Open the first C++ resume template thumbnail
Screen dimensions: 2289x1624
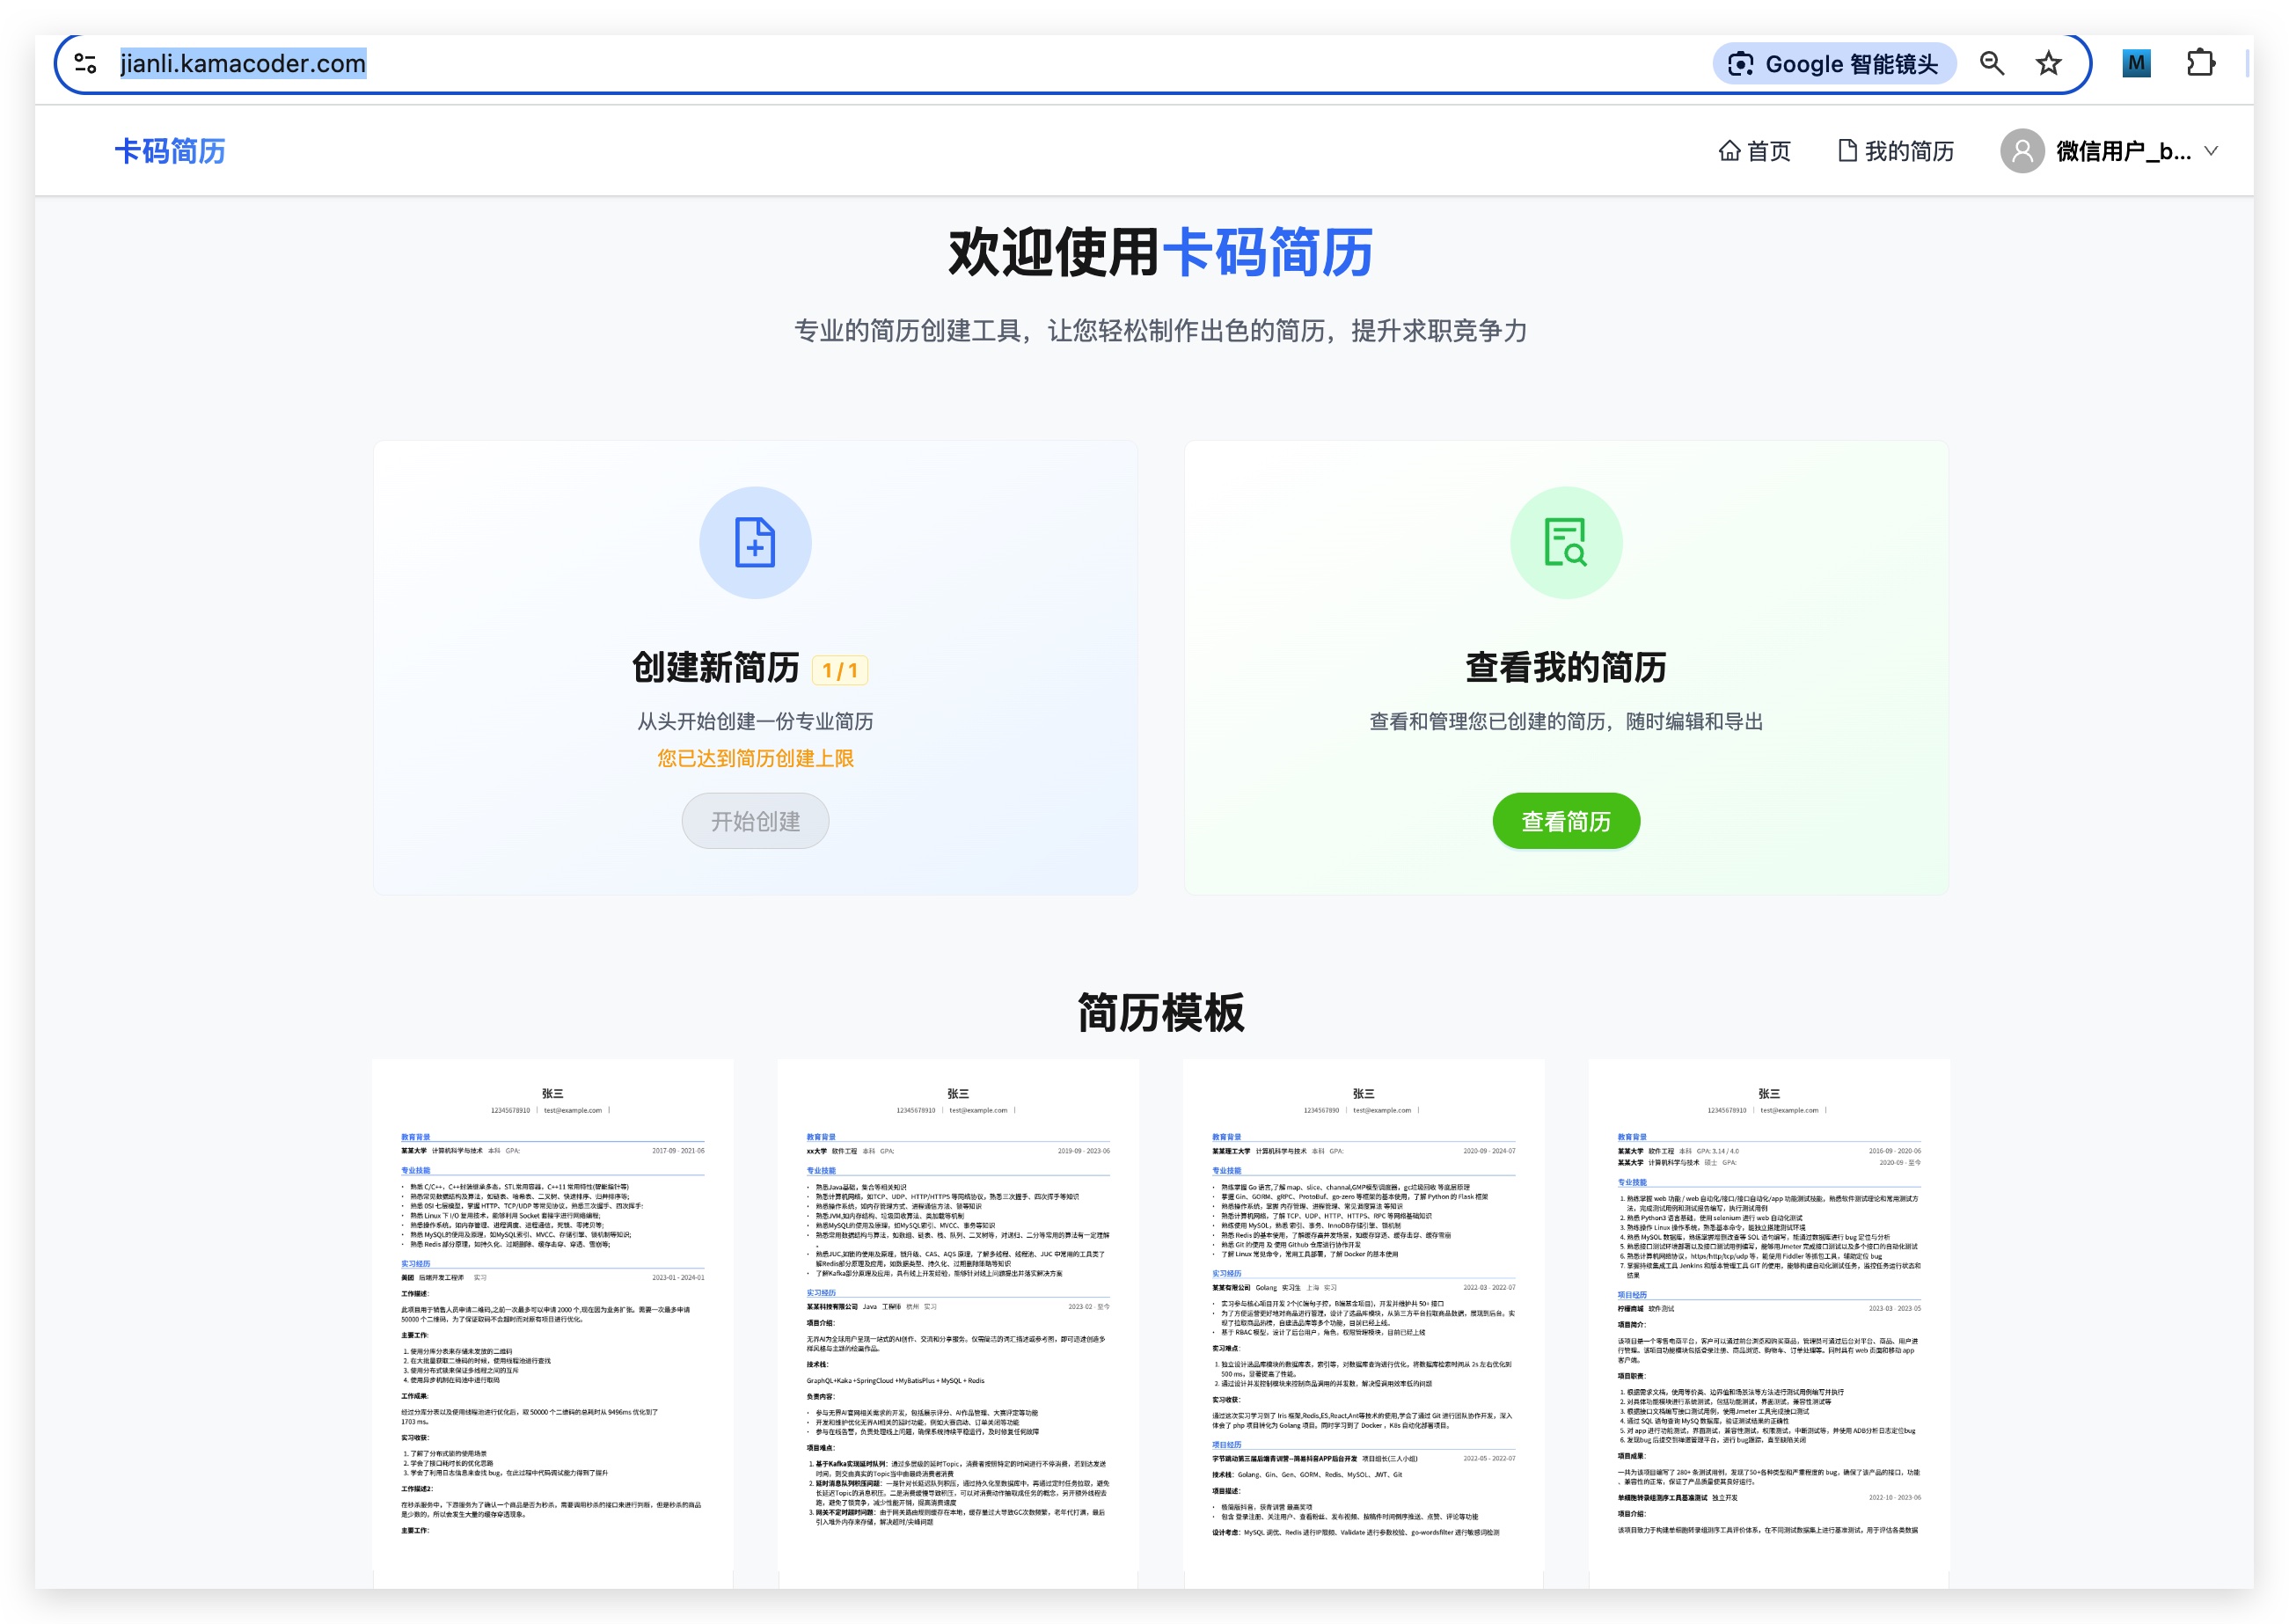tap(553, 1320)
